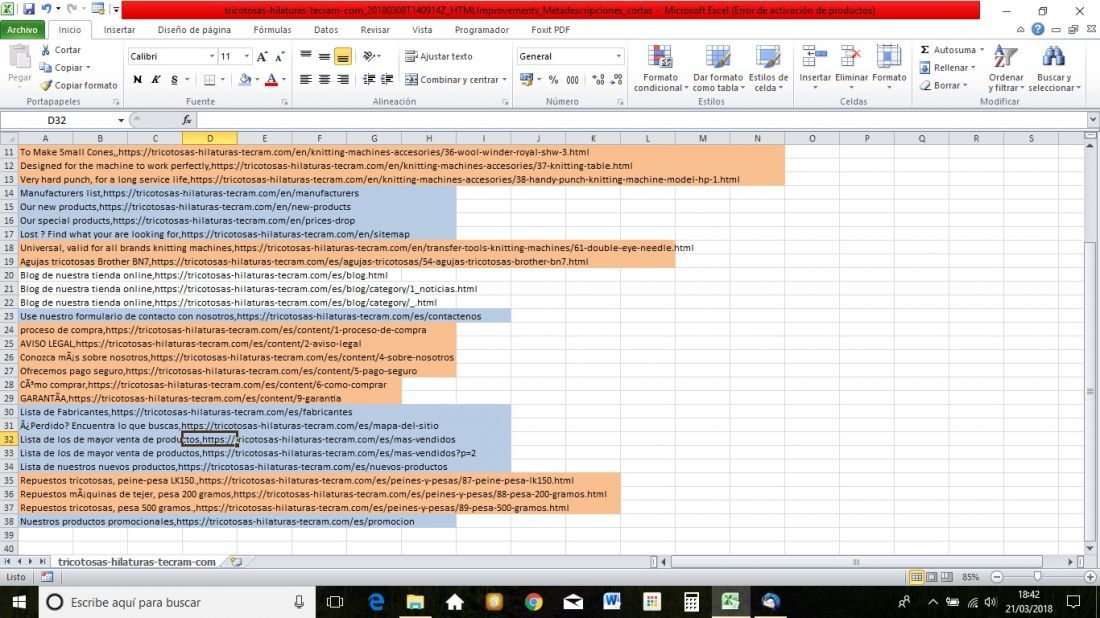Click the Autosuma sigma button
Viewport: 1100px width, 618px height.
tap(948, 50)
